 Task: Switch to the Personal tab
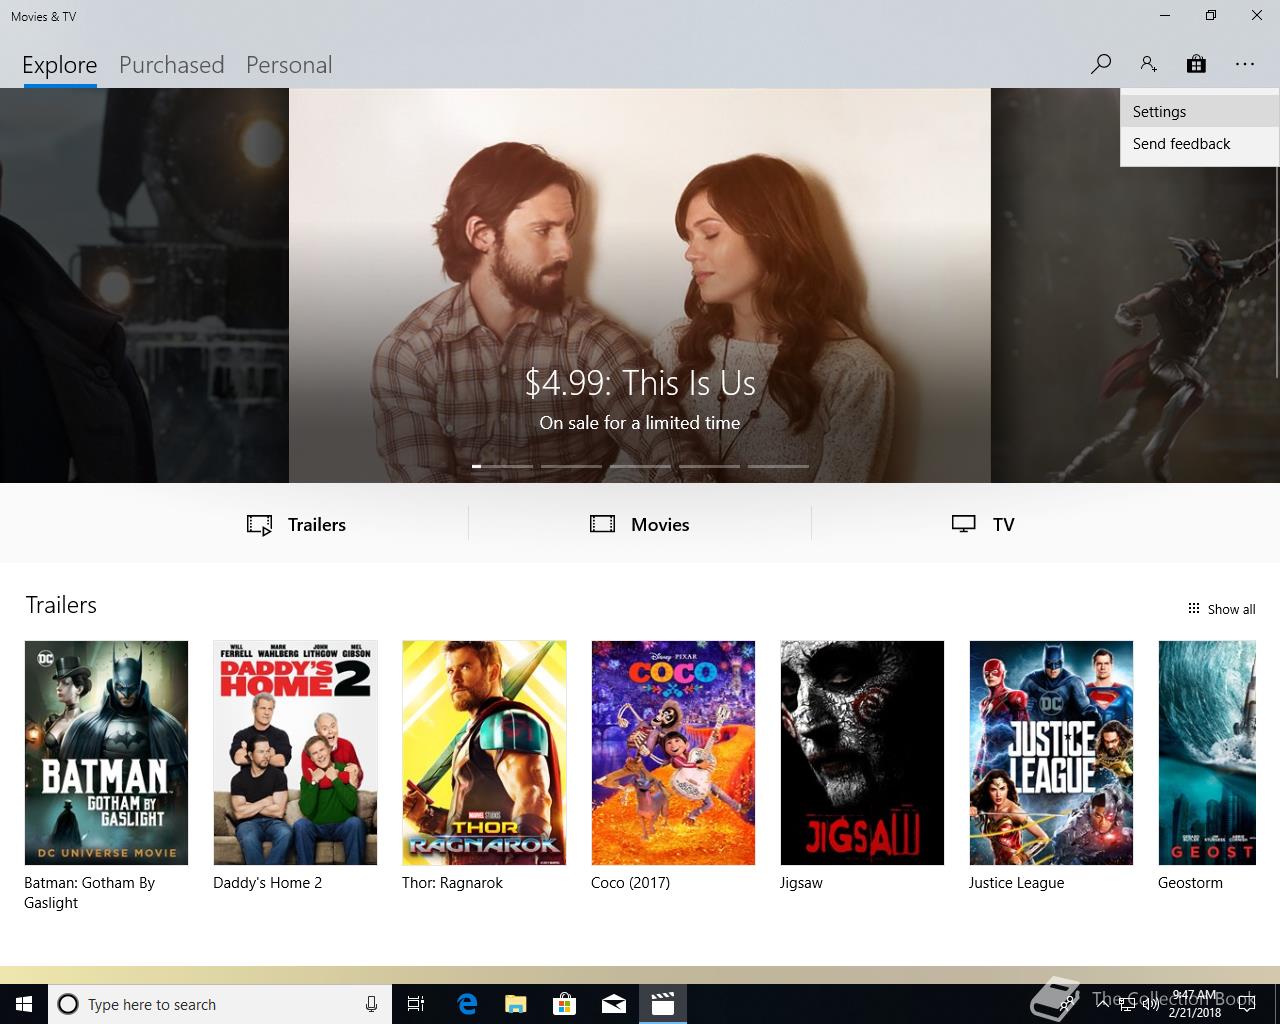coord(289,65)
